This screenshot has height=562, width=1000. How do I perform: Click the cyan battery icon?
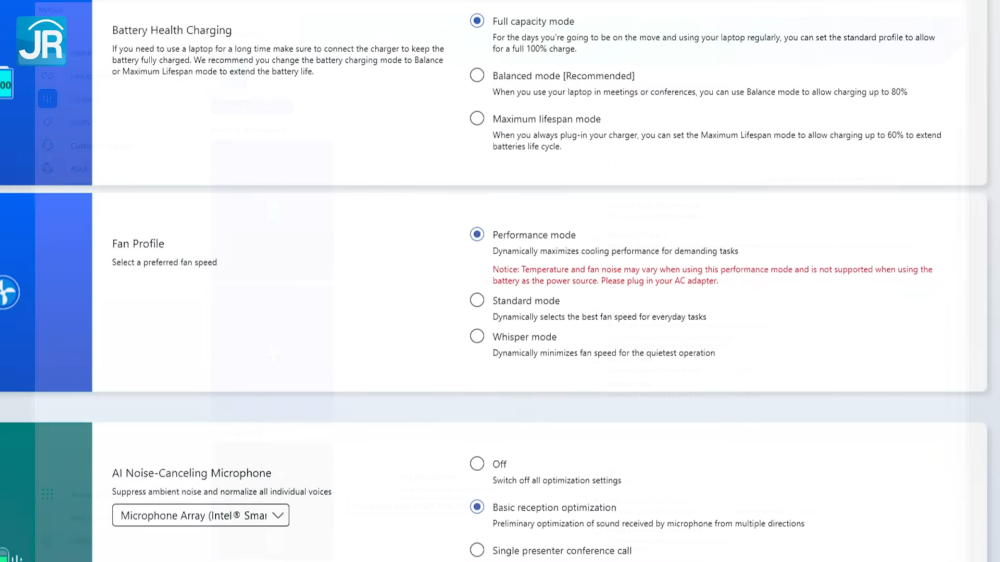(x=6, y=84)
